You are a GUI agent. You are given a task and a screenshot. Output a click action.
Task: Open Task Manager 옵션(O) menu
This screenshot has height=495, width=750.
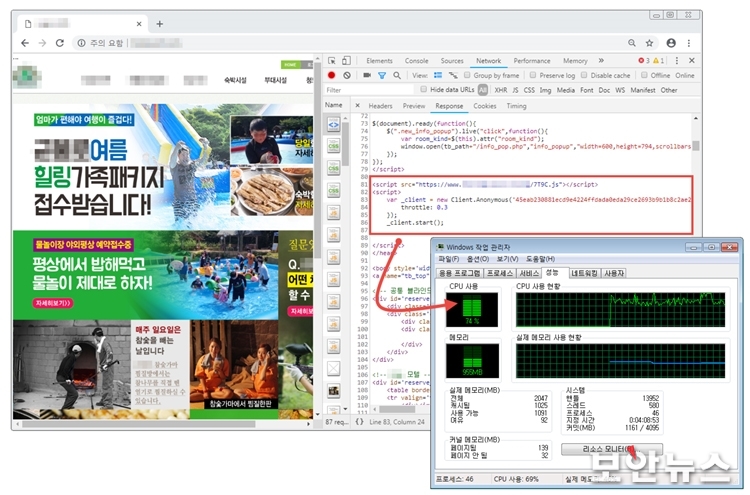coord(478,259)
